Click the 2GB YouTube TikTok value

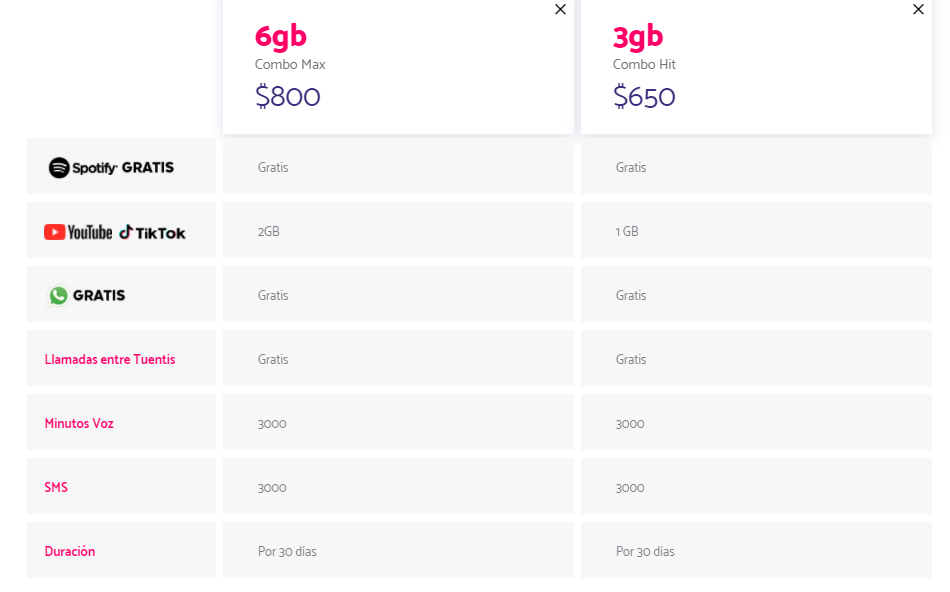click(268, 231)
